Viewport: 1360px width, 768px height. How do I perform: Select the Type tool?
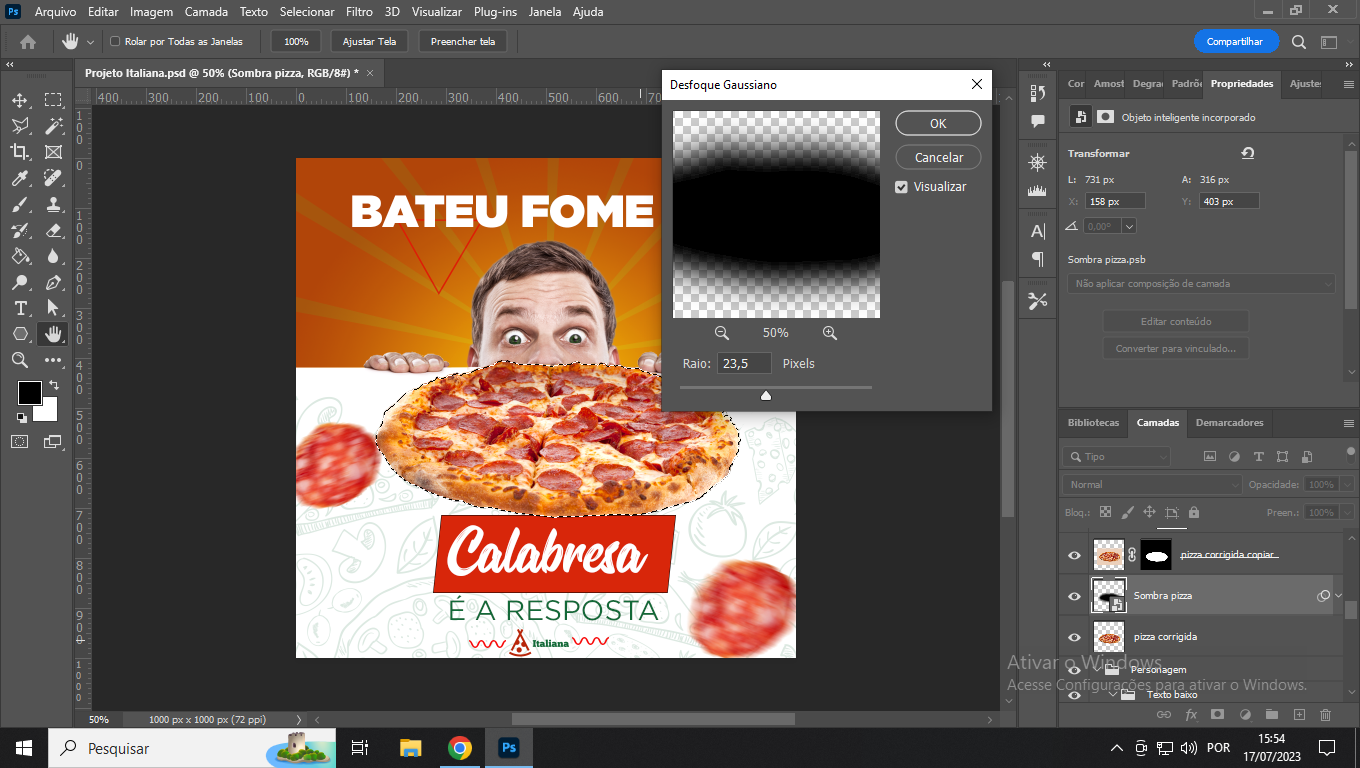click(x=20, y=308)
